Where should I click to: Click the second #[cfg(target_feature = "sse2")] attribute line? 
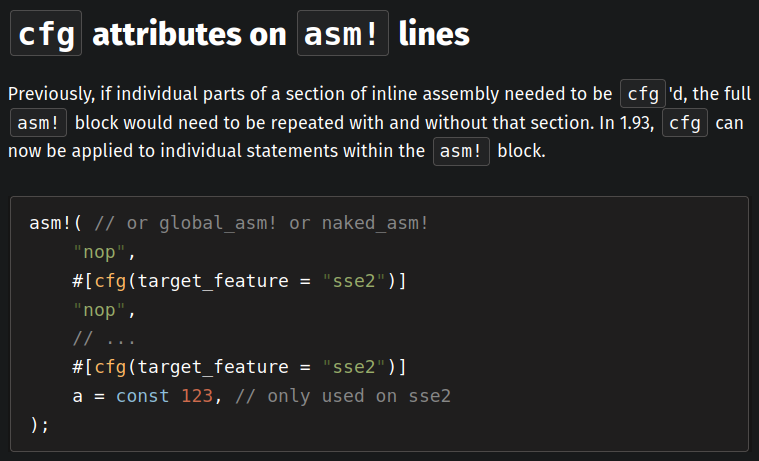[x=239, y=367]
